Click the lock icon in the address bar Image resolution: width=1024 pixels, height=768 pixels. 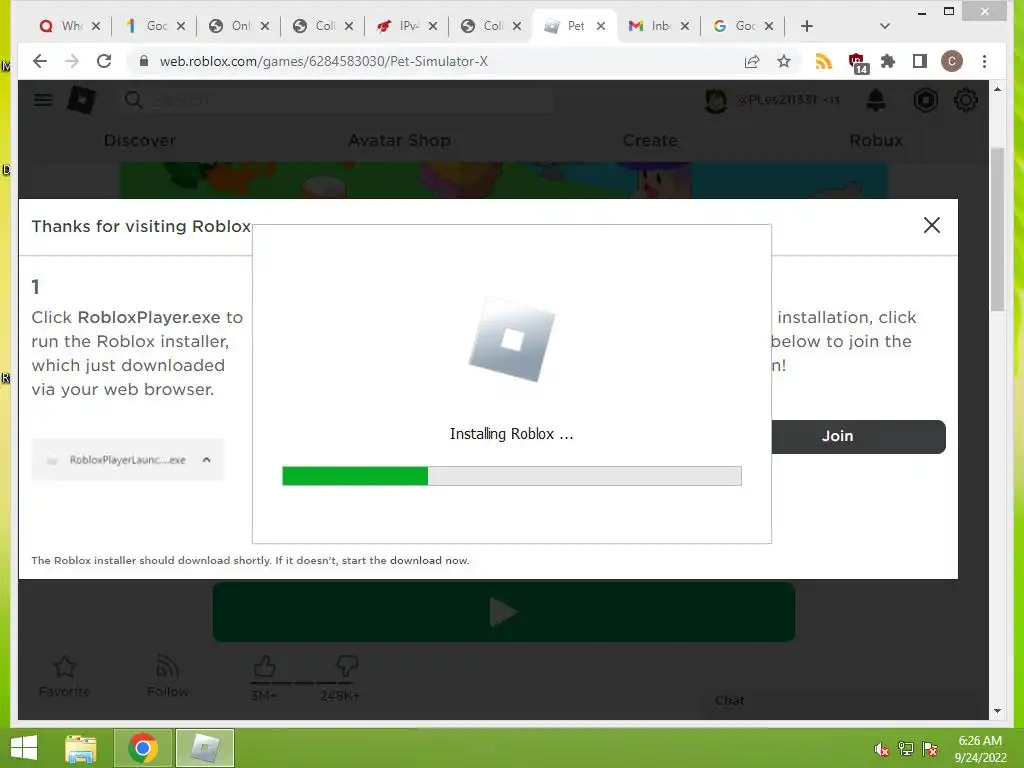pyautogui.click(x=144, y=61)
